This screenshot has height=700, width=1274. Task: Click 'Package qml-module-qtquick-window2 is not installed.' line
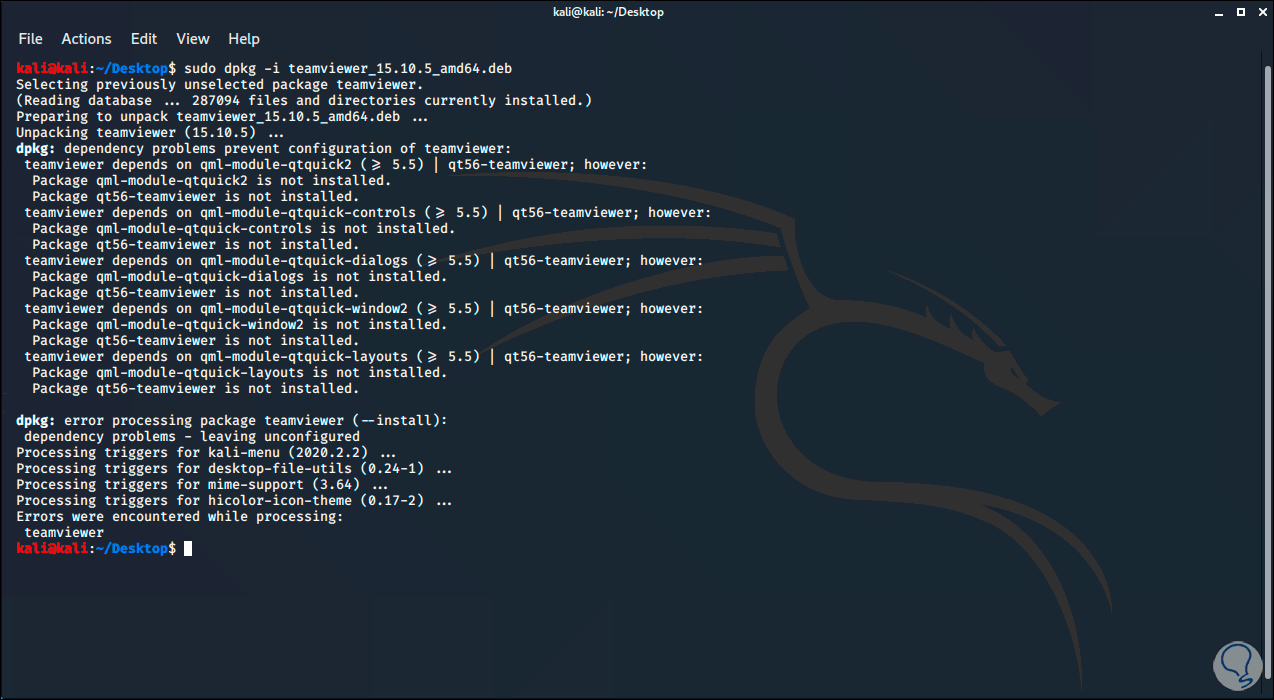pyautogui.click(x=240, y=324)
